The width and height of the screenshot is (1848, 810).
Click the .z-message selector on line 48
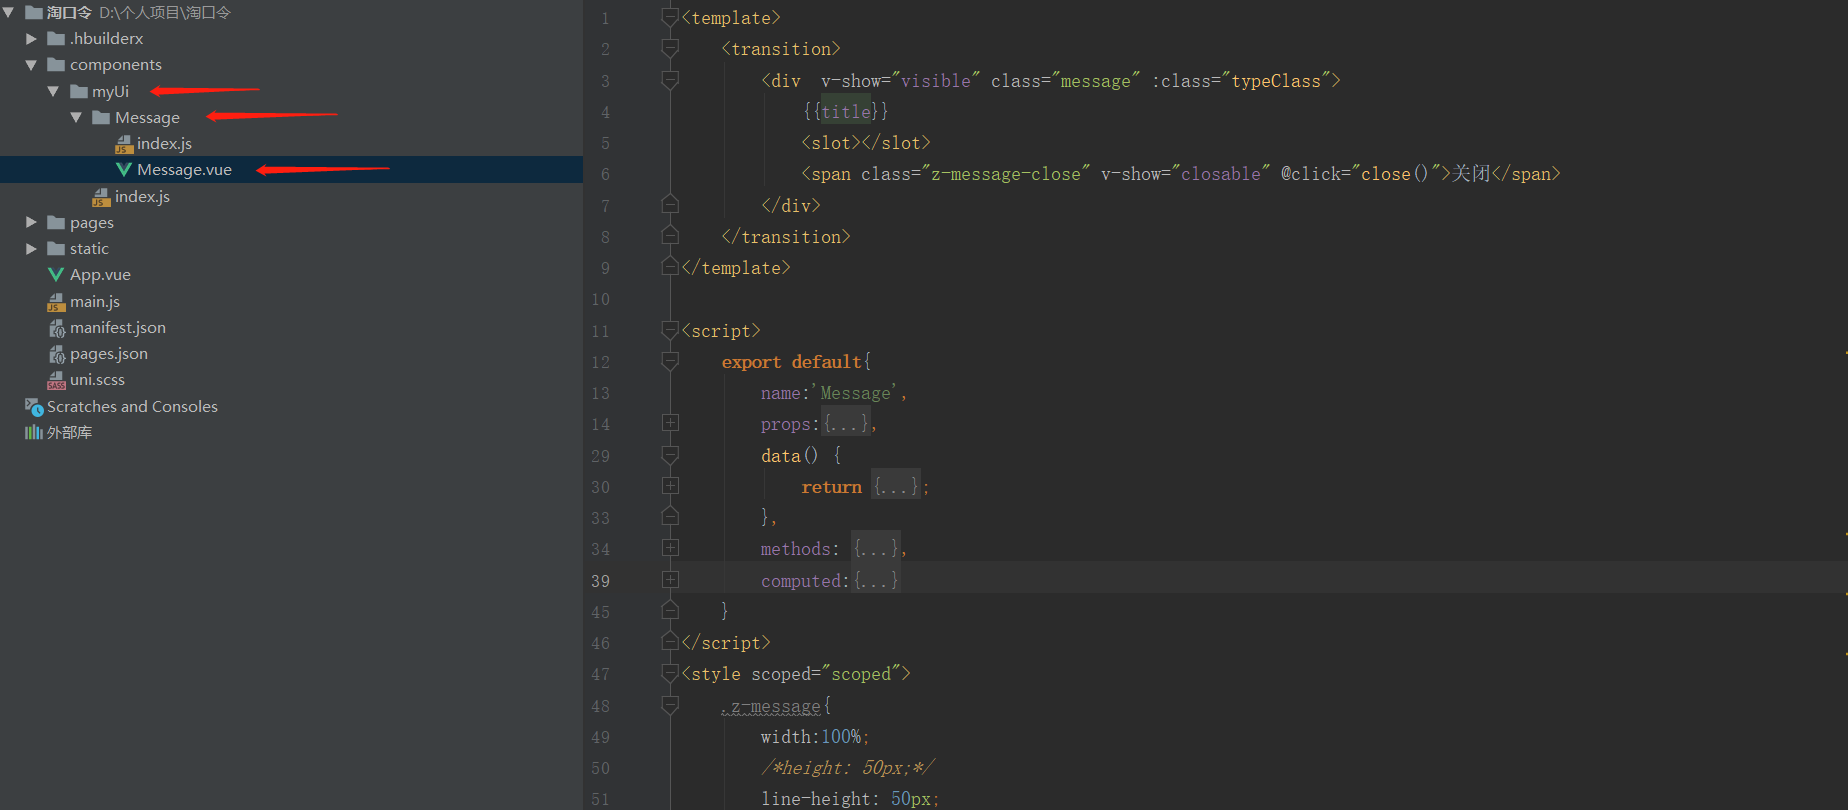(x=771, y=707)
